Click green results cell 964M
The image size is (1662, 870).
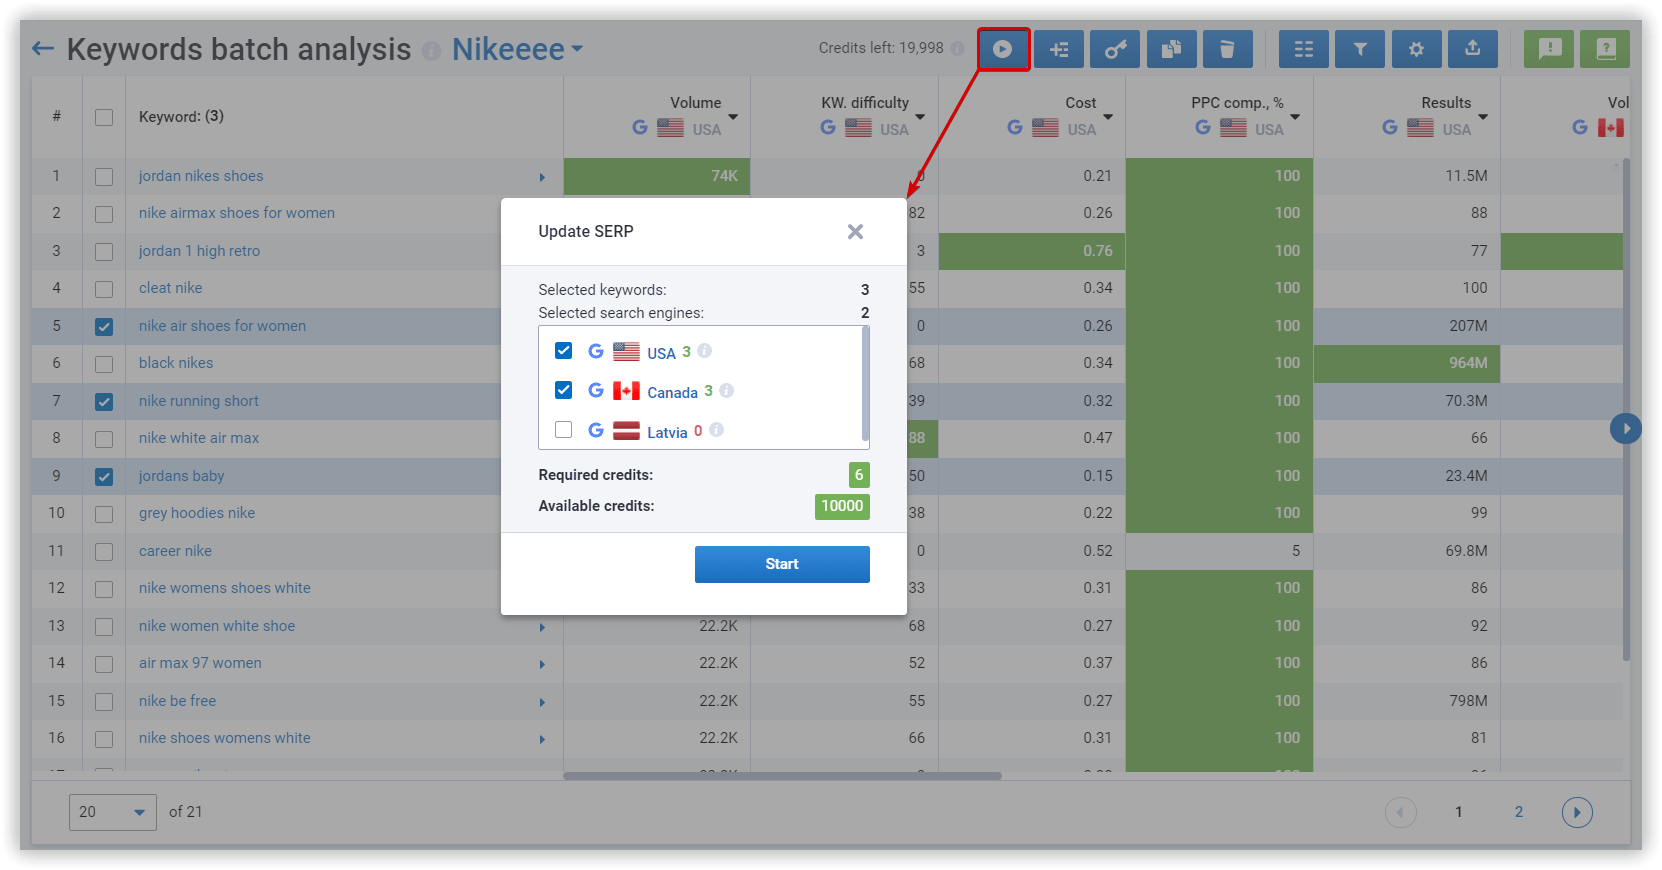click(x=1407, y=363)
